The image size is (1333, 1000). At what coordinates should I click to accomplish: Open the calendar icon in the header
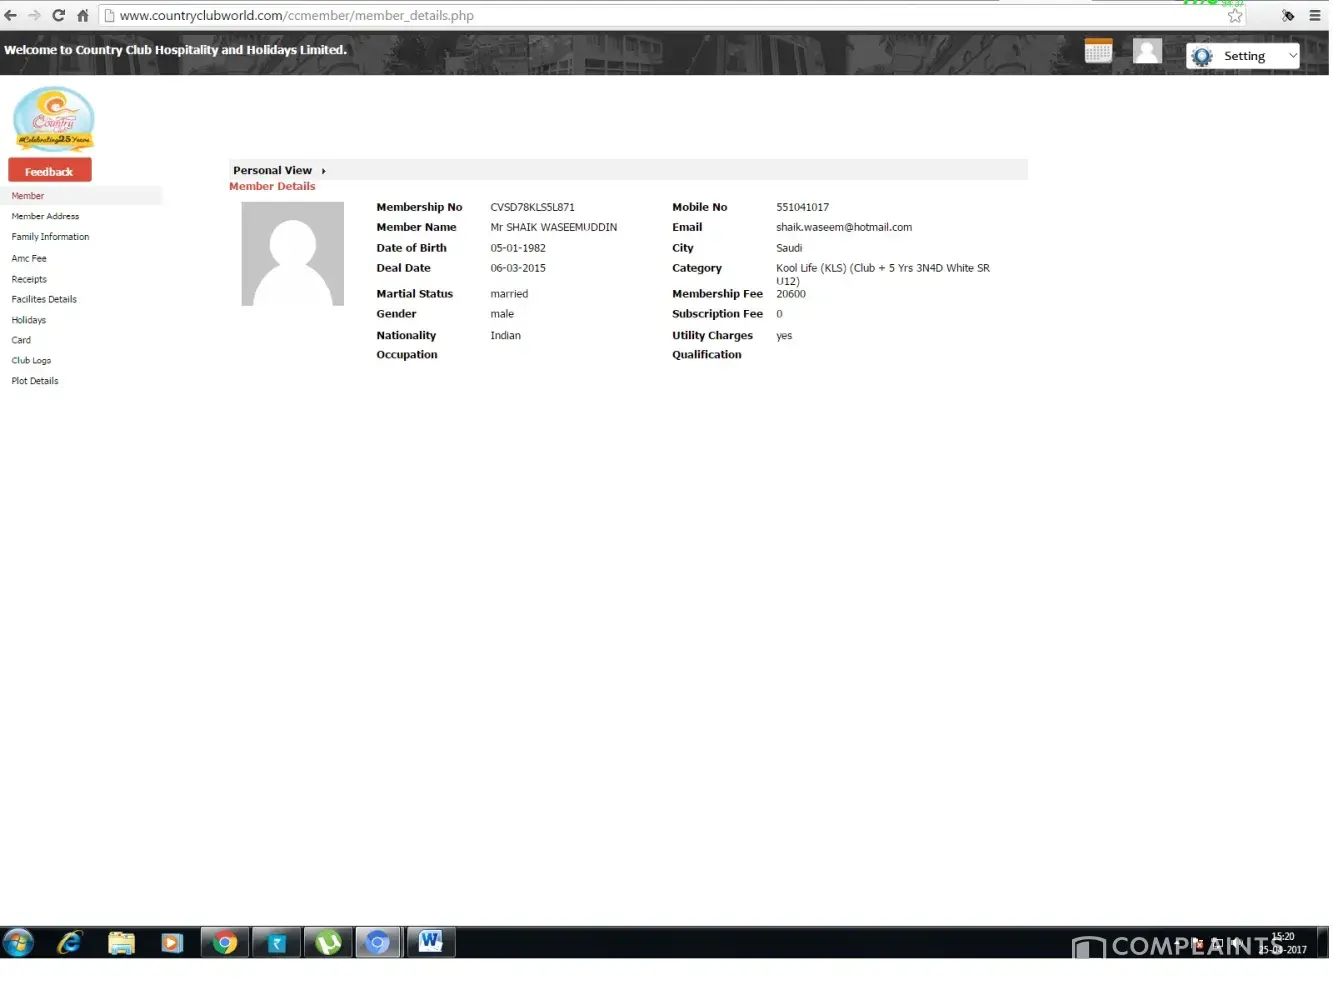point(1098,51)
